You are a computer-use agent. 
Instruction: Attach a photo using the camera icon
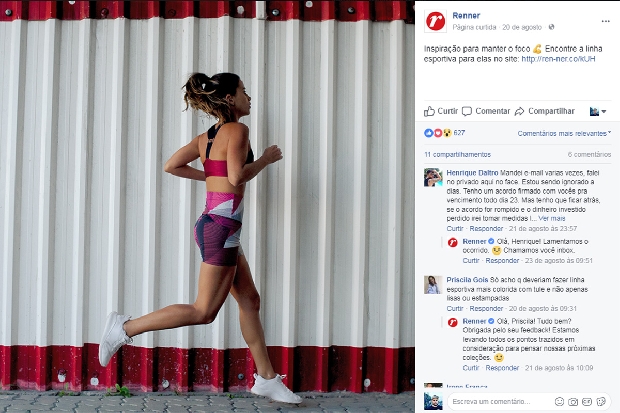click(573, 402)
